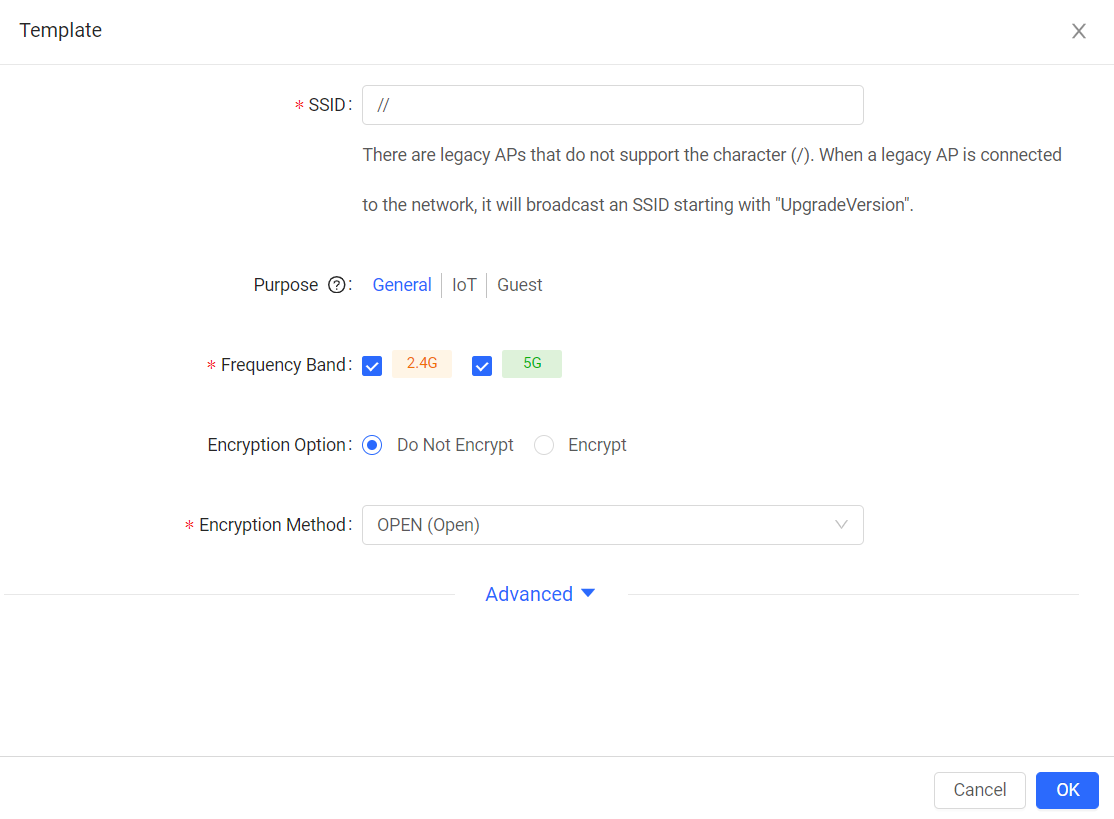Viewport: 1114px width, 819px height.
Task: Select the Encrypt radio button
Action: pos(544,445)
